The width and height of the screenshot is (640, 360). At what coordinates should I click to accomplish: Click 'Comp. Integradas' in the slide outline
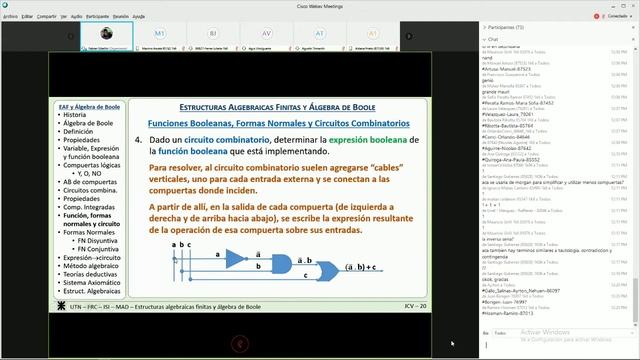(89, 207)
